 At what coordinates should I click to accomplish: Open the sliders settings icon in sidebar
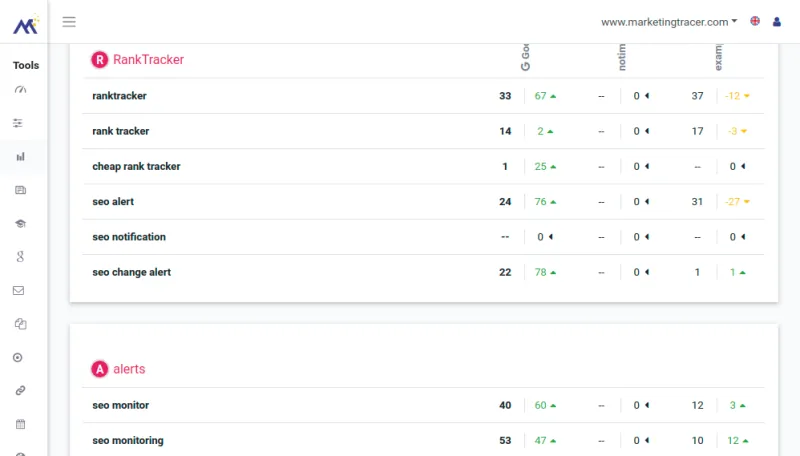18,123
